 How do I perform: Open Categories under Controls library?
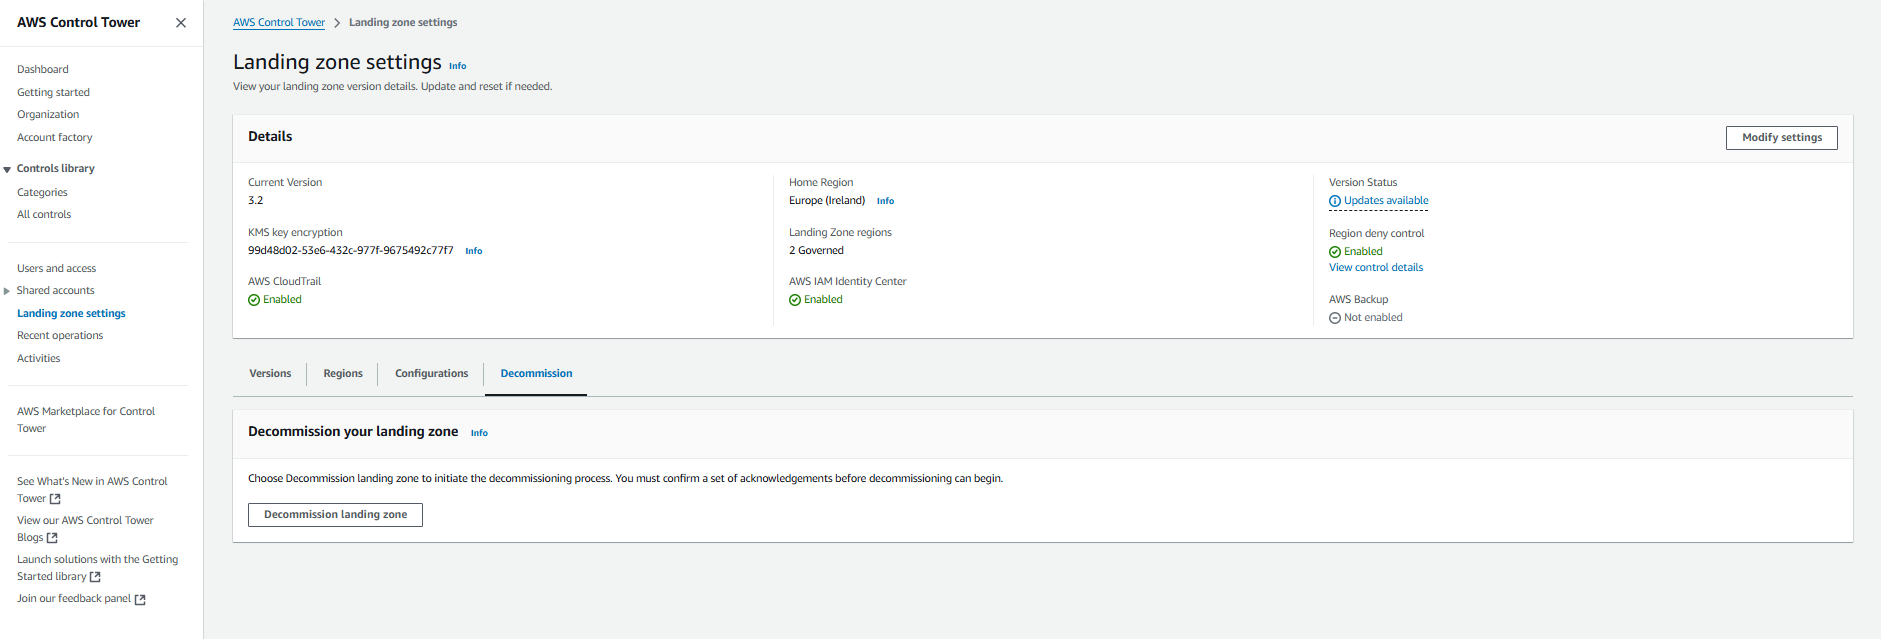click(42, 192)
